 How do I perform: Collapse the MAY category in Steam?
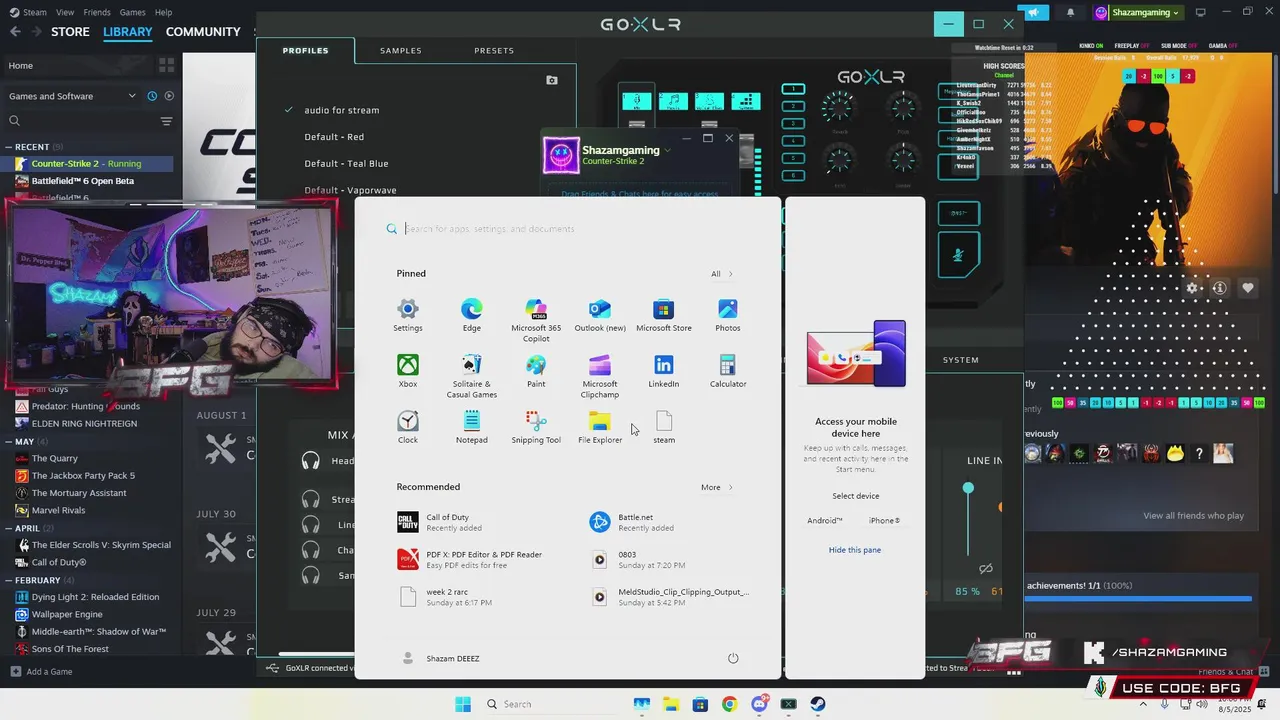coord(9,441)
